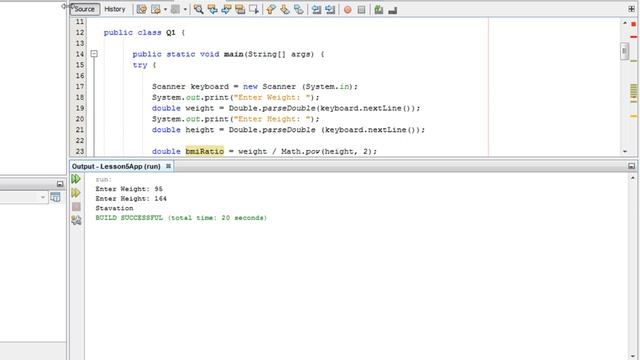Click the greyed-out Forward navigation icon
Image resolution: width=640 pixels, height=360 pixels.
[x=175, y=9]
